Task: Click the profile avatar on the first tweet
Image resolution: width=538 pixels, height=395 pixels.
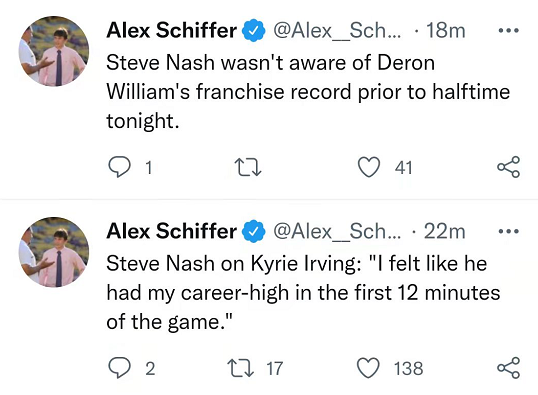Action: (54, 51)
